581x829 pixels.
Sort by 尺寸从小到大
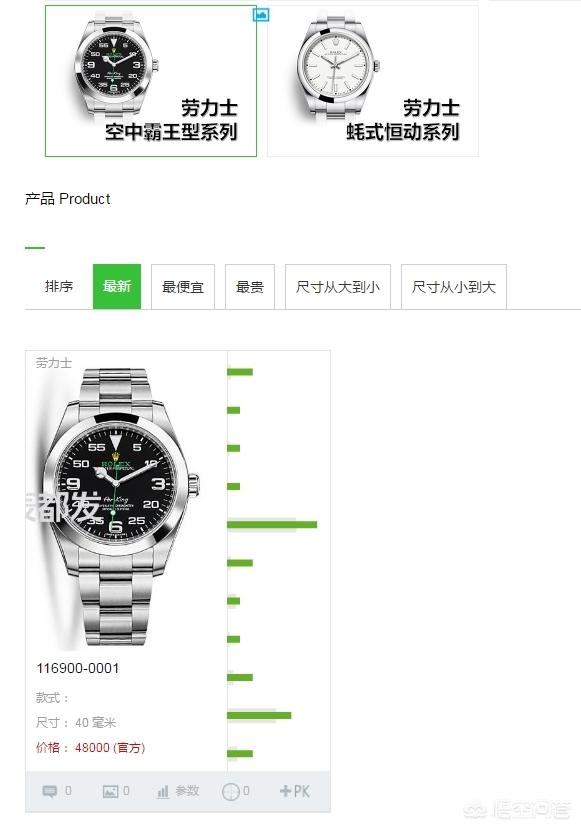(454, 287)
